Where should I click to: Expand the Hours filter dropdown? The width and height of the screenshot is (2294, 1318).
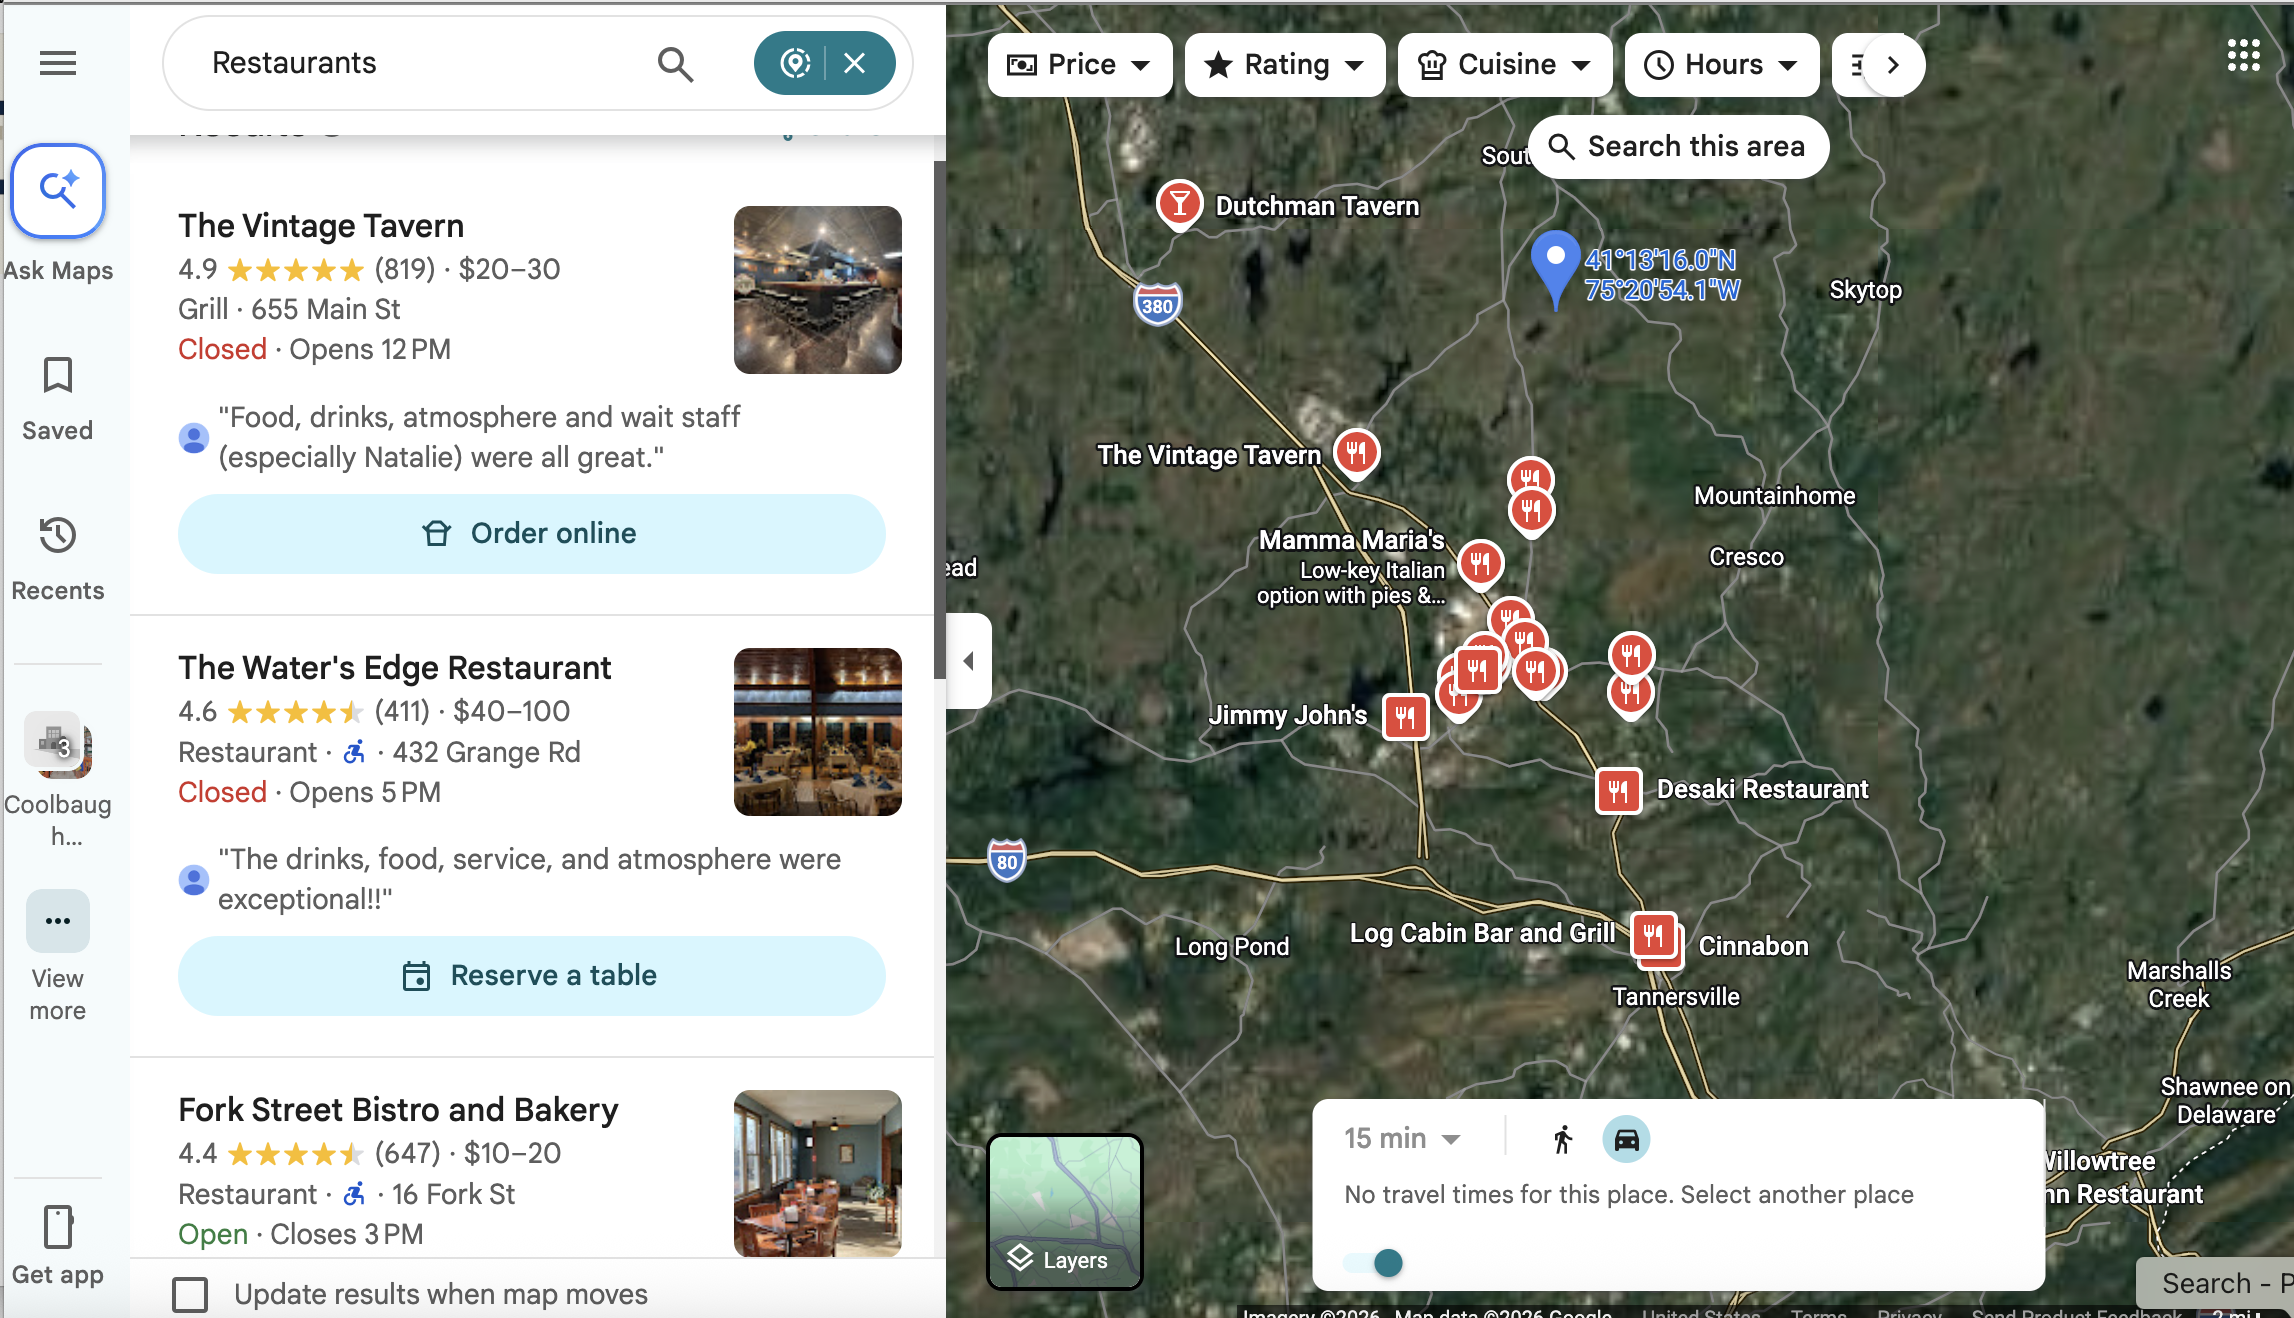click(x=1722, y=65)
